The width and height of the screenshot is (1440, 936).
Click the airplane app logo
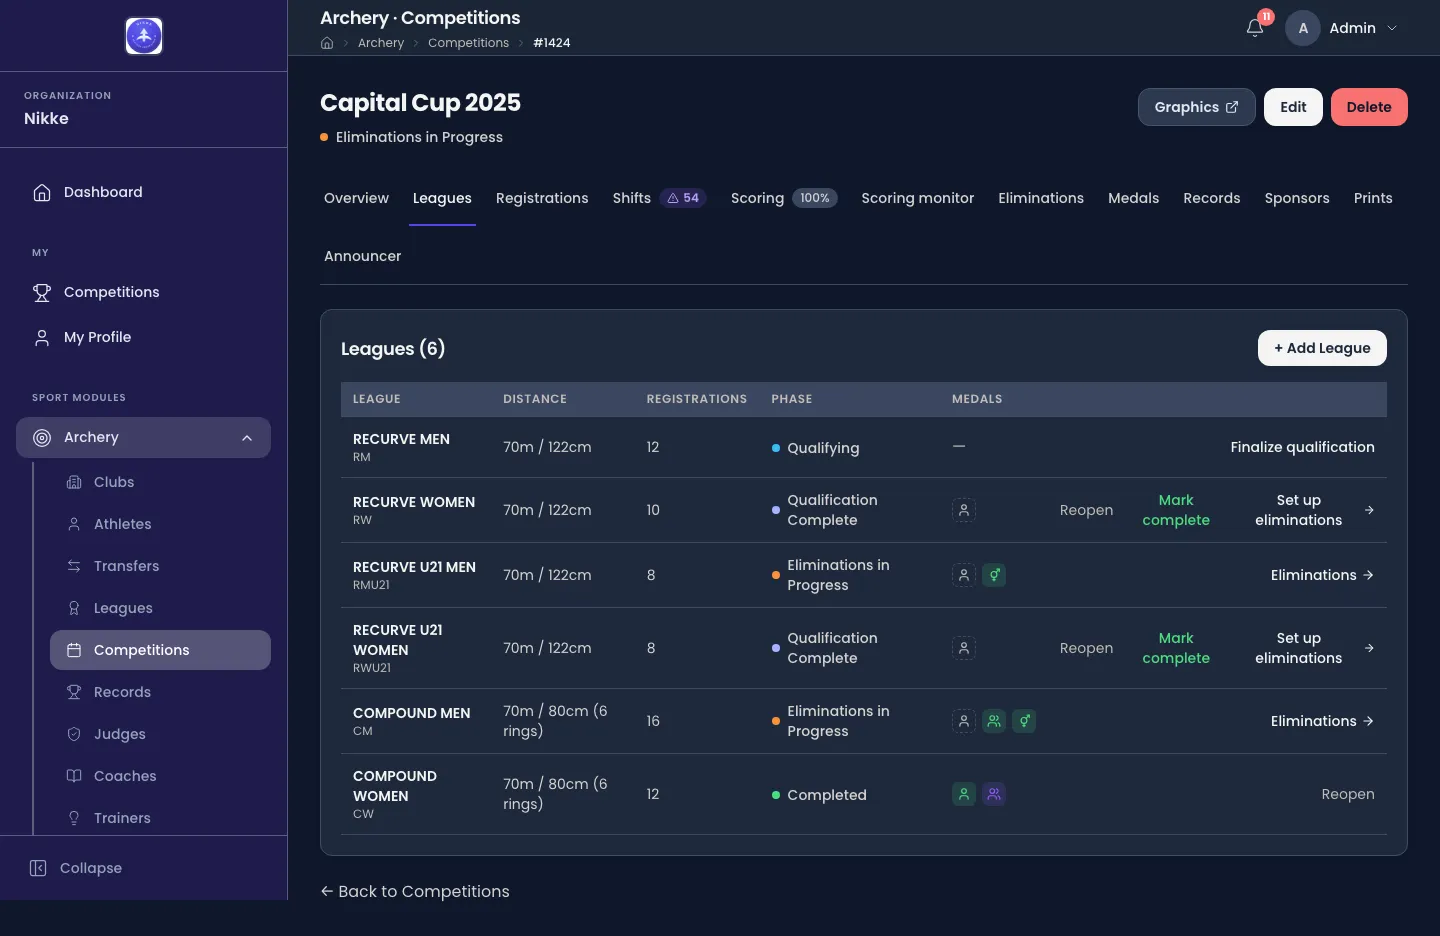tap(144, 36)
